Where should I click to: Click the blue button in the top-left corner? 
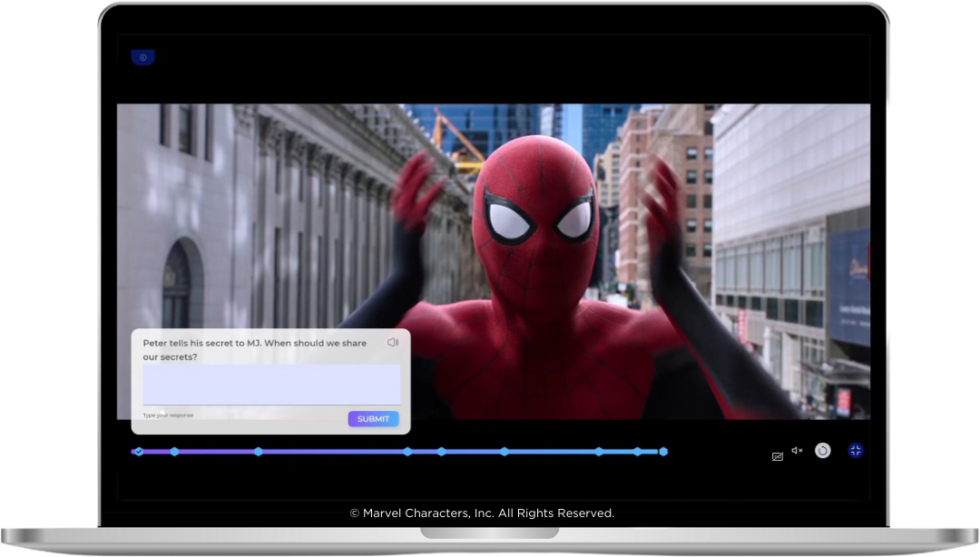(143, 58)
